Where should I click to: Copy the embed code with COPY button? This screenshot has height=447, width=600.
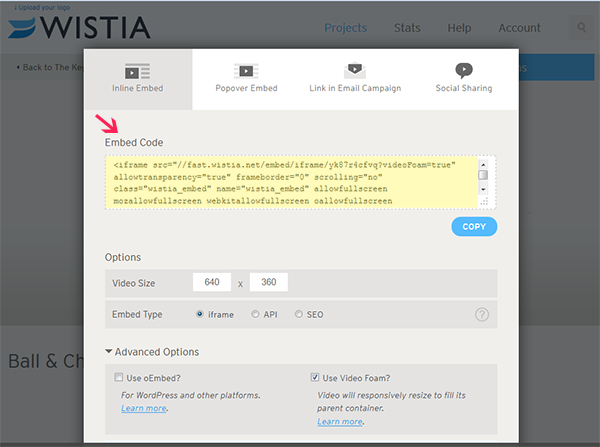pyautogui.click(x=474, y=227)
